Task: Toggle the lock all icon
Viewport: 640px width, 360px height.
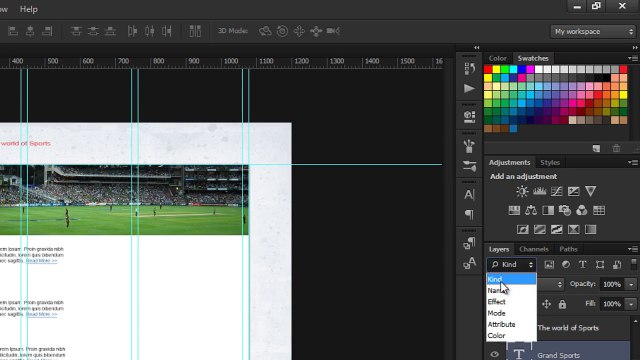Action: point(562,304)
